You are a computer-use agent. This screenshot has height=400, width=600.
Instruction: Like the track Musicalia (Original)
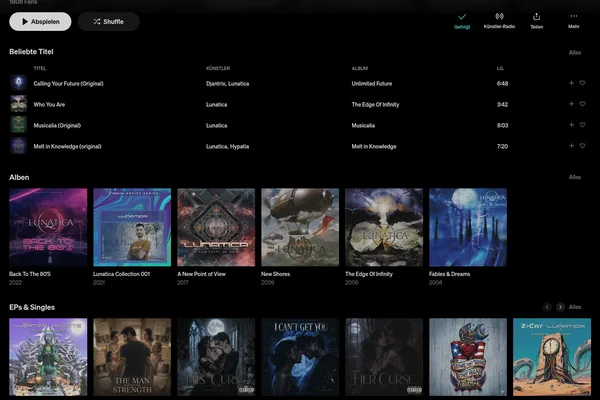[x=582, y=125]
